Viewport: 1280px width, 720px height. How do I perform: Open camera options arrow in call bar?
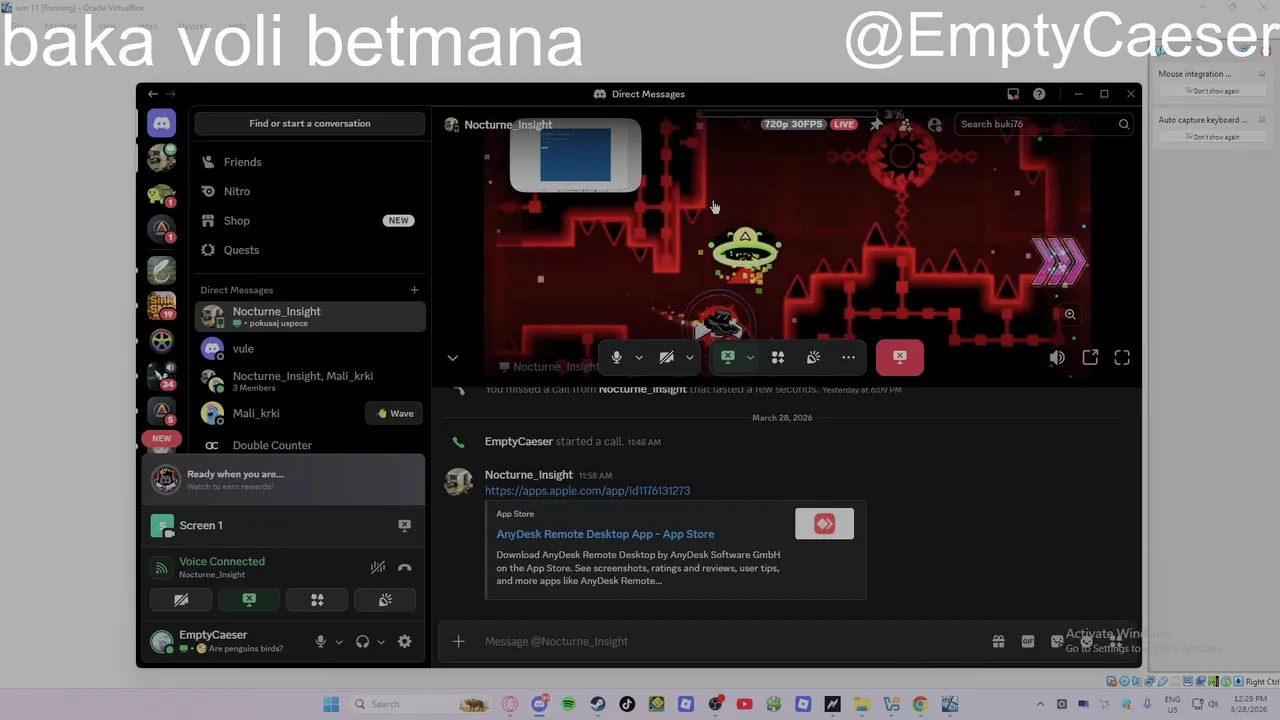689,357
